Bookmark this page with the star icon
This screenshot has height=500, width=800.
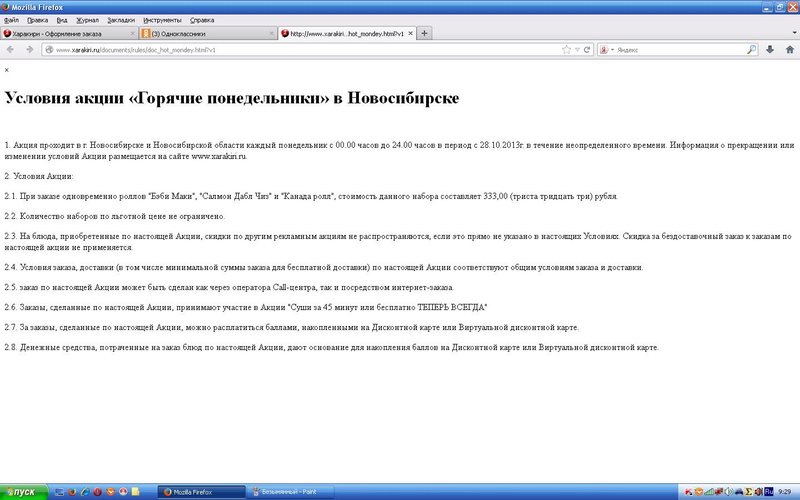coord(566,49)
